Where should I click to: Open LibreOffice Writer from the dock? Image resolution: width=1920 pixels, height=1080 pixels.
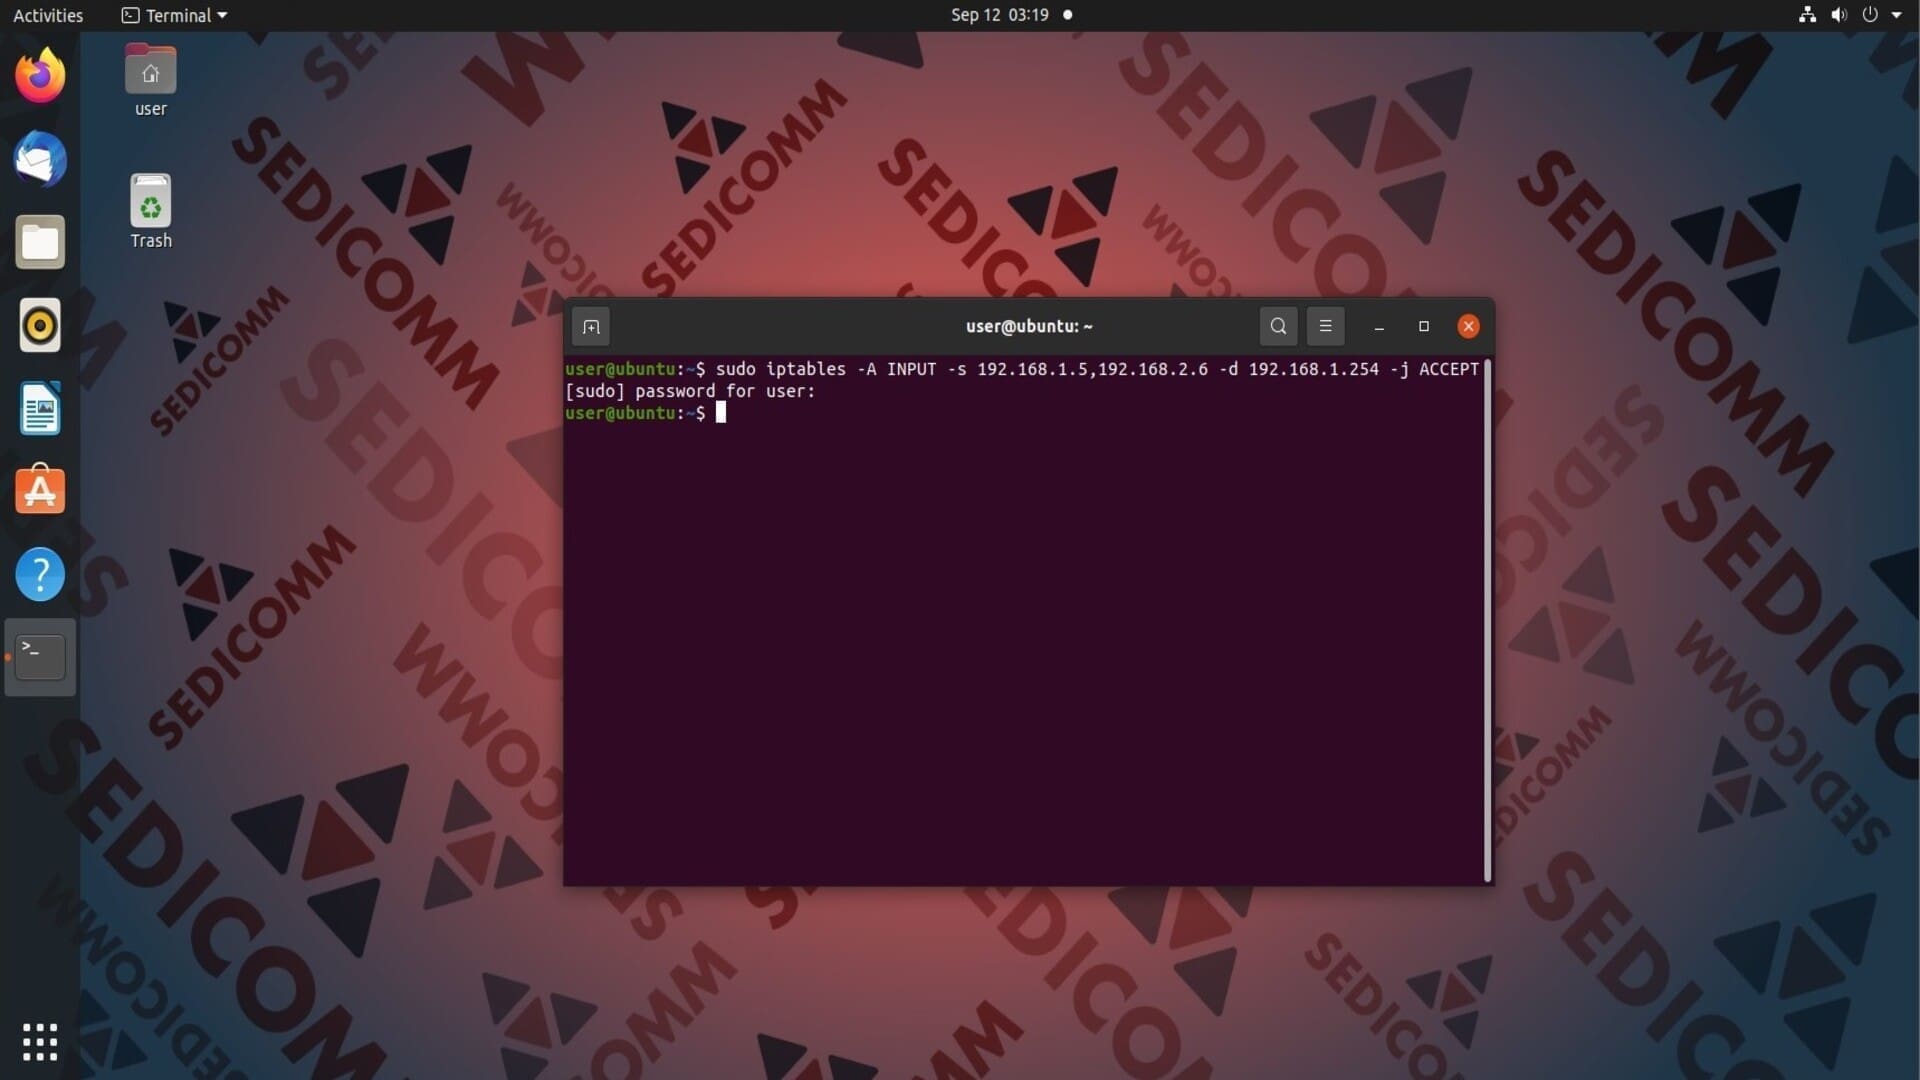click(x=40, y=408)
